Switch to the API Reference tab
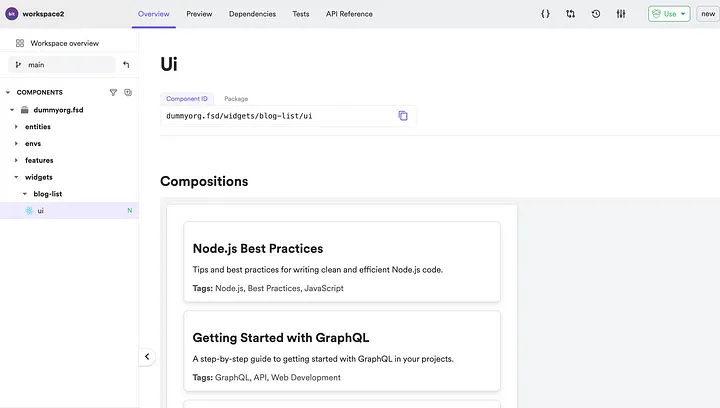This screenshot has width=720, height=408. pos(349,14)
